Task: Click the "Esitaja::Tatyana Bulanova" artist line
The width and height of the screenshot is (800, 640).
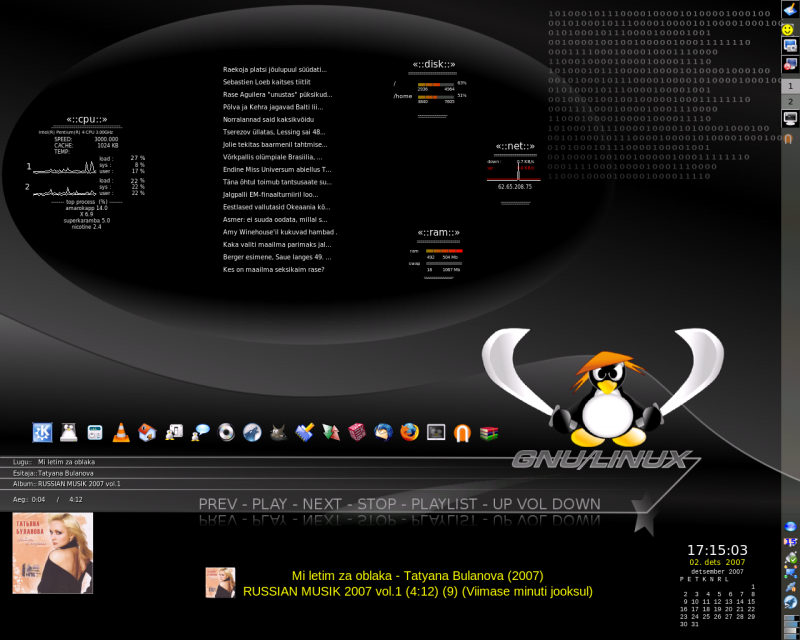Action: point(53,473)
